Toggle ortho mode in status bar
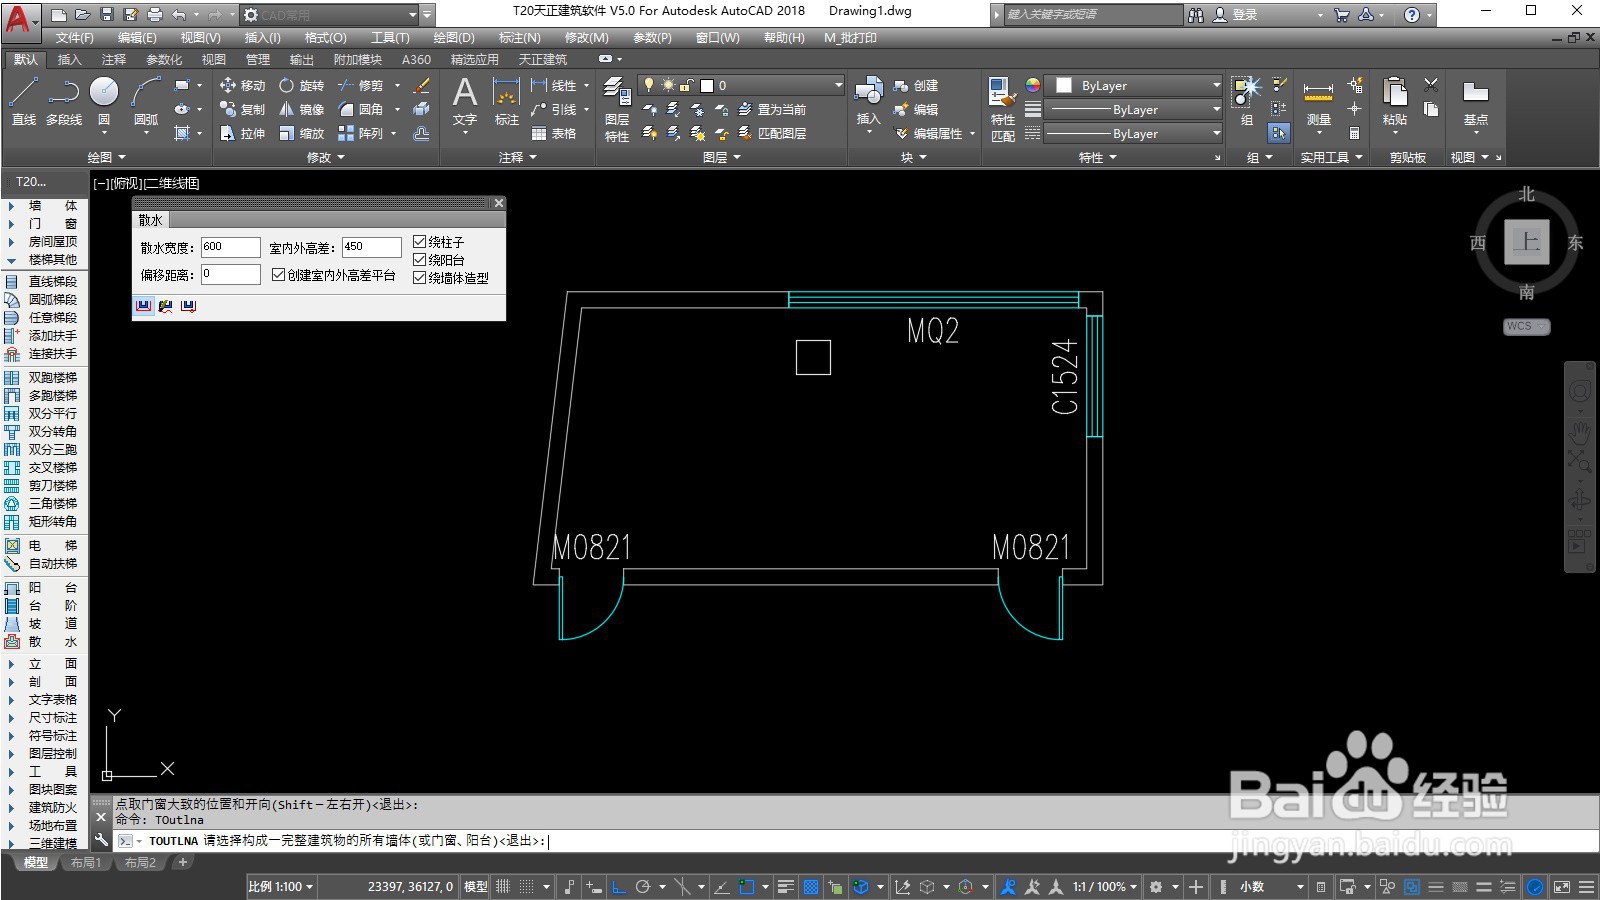The image size is (1600, 900). [619, 886]
